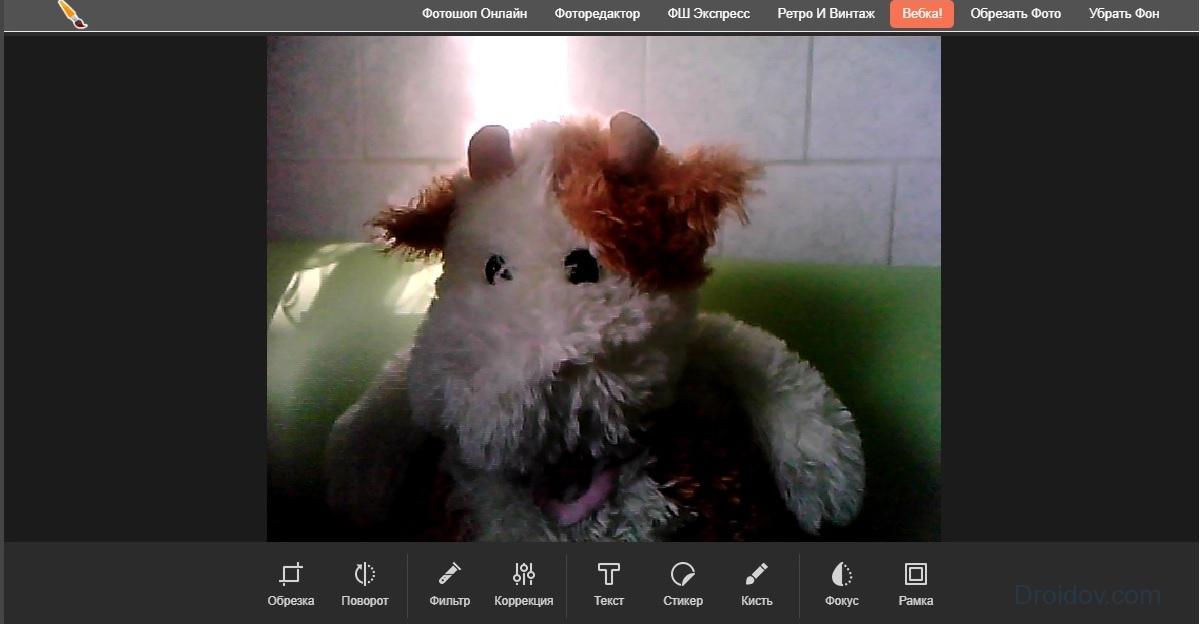Click the paintbrush site logo
This screenshot has width=1200, height=624.
(x=72, y=14)
